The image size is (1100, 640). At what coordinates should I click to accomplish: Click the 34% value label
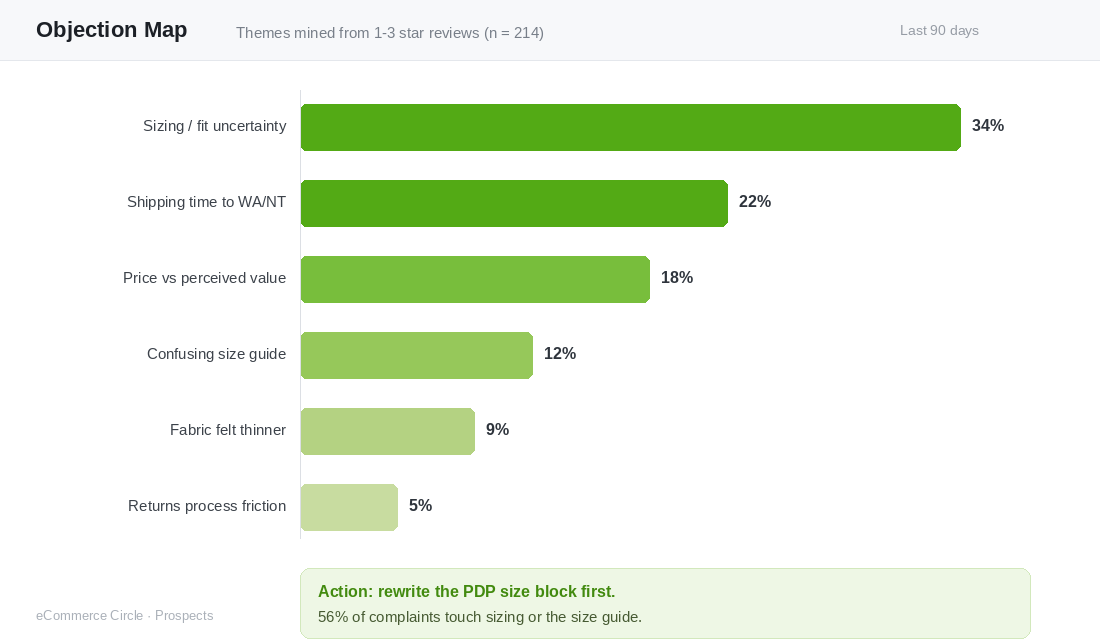[988, 126]
